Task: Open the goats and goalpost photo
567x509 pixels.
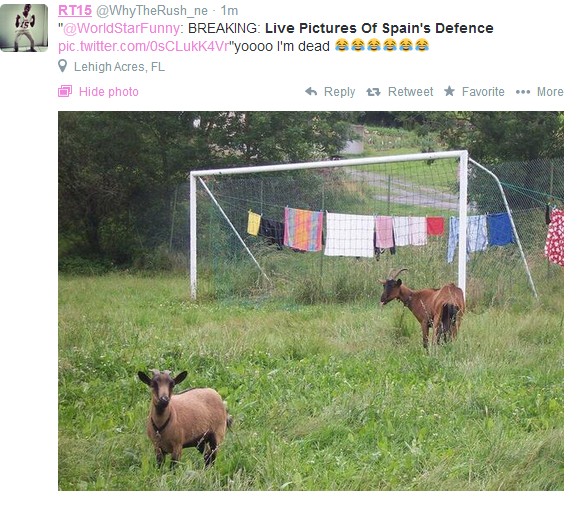Action: (x=311, y=301)
